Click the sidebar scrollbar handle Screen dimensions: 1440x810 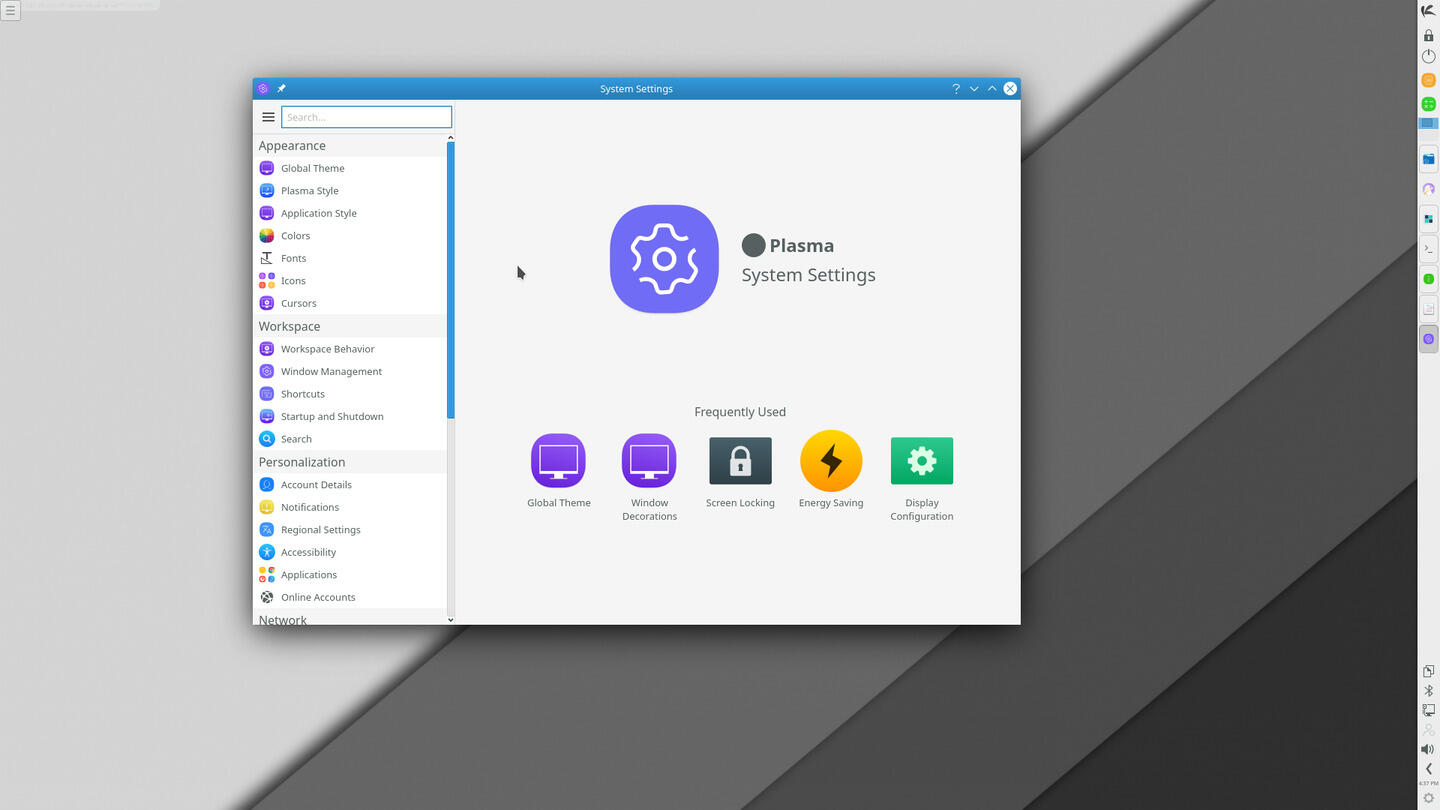point(450,280)
